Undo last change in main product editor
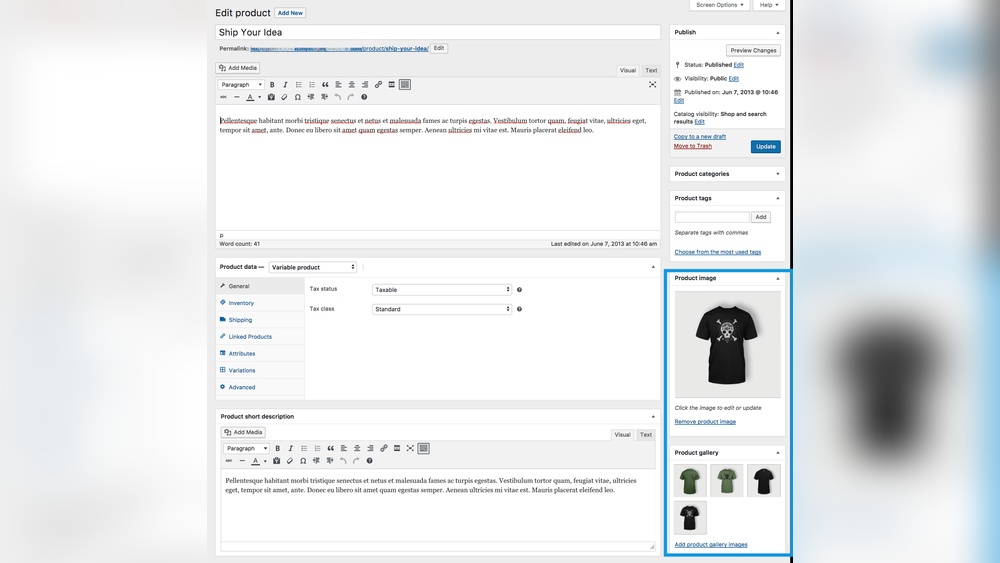The width and height of the screenshot is (1000, 563). [x=338, y=98]
